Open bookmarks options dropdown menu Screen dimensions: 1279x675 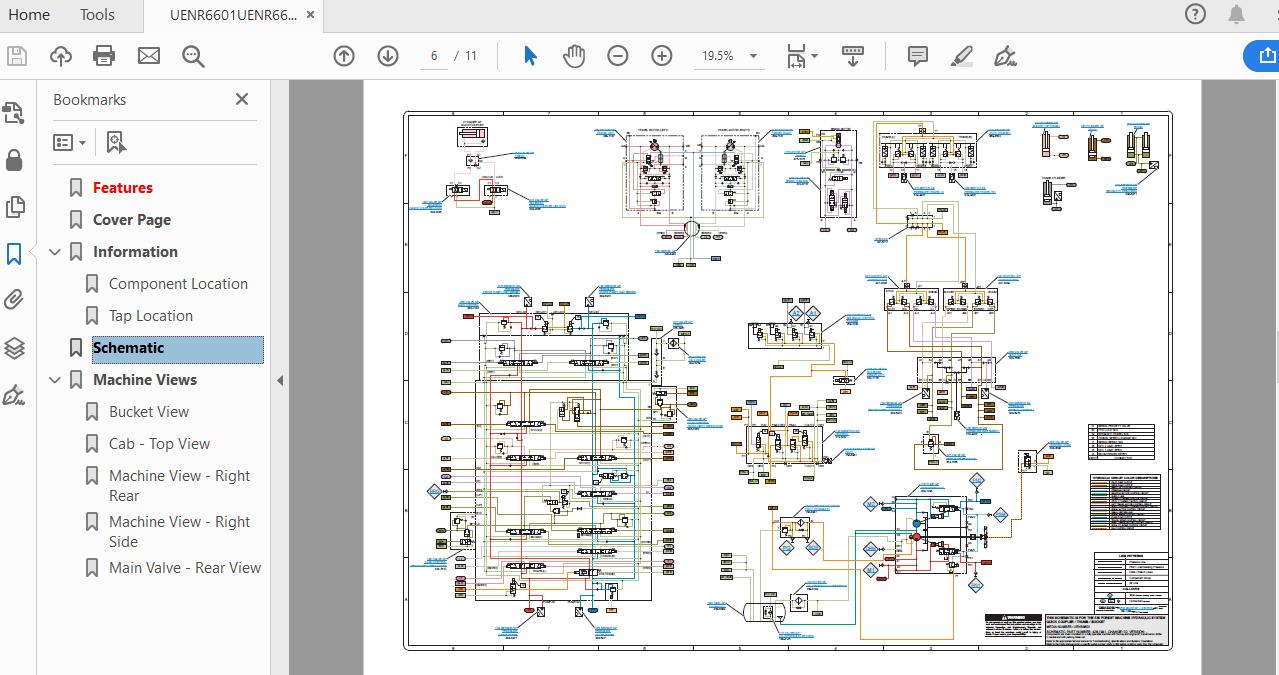(x=69, y=143)
